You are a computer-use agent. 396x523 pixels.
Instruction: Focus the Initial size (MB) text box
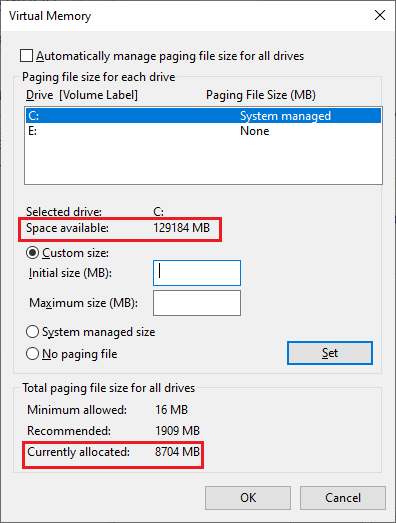click(x=197, y=273)
